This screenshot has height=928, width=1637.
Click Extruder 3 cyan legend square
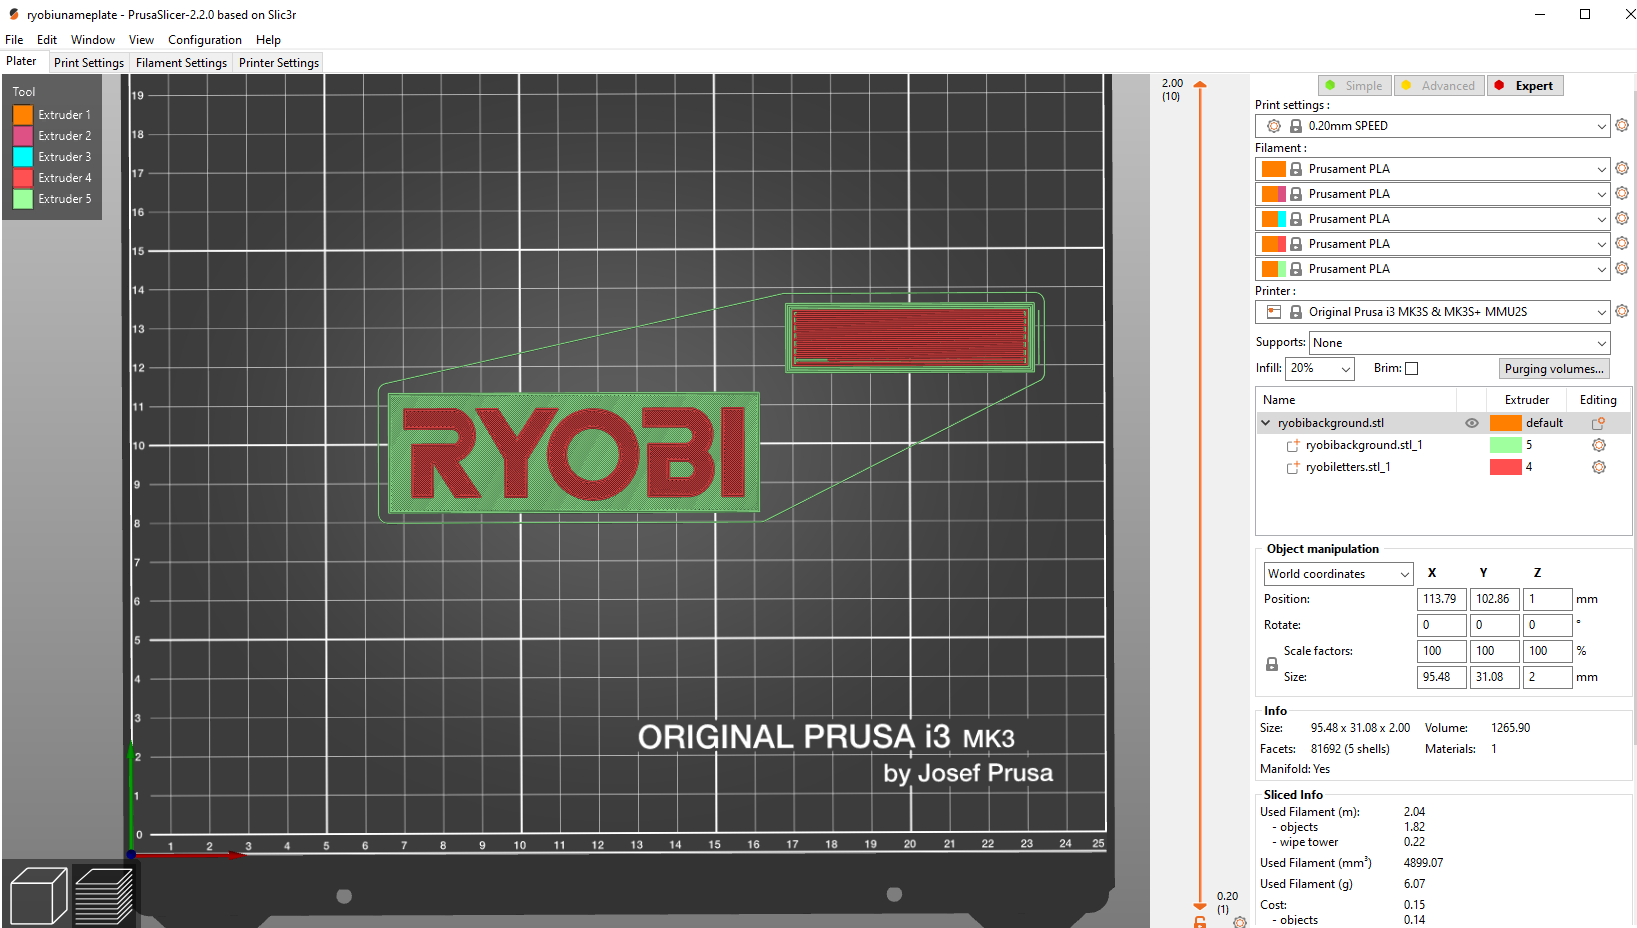click(23, 157)
